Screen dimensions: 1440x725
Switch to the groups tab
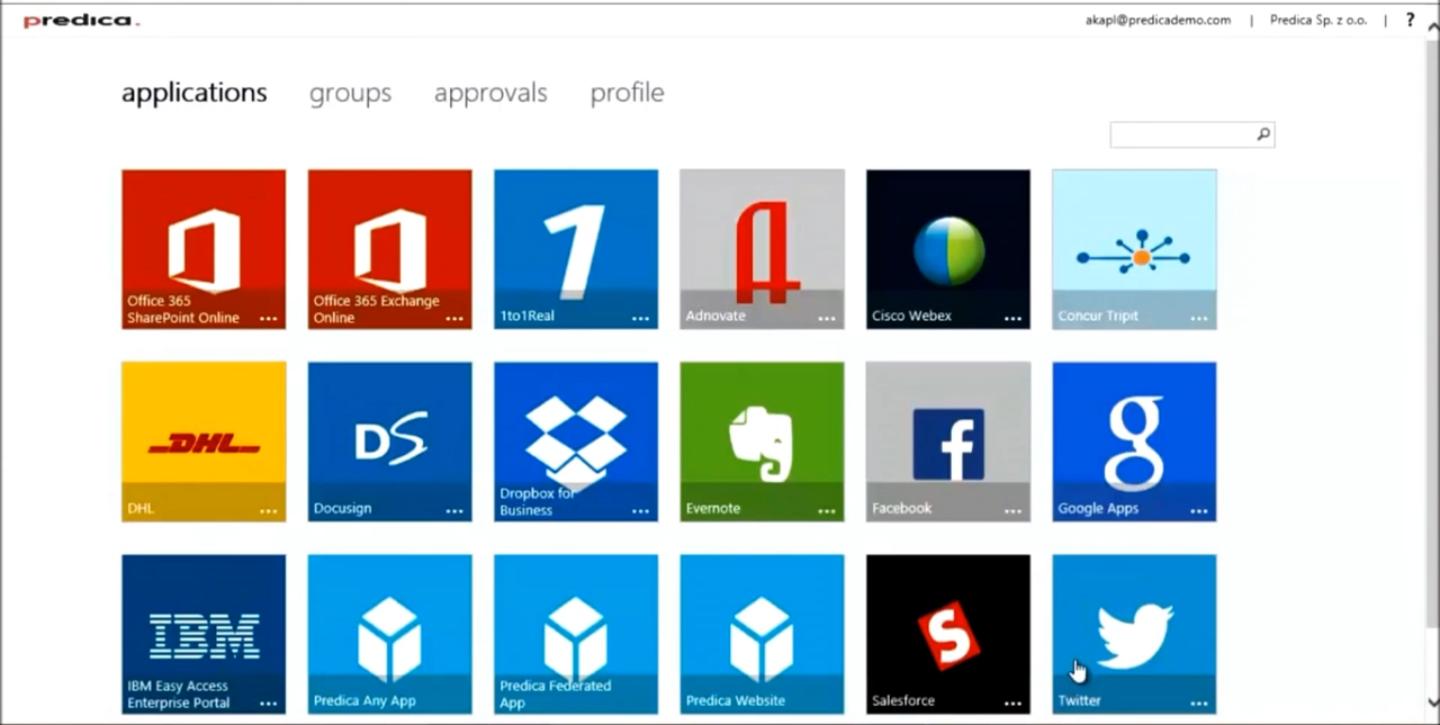(x=350, y=93)
